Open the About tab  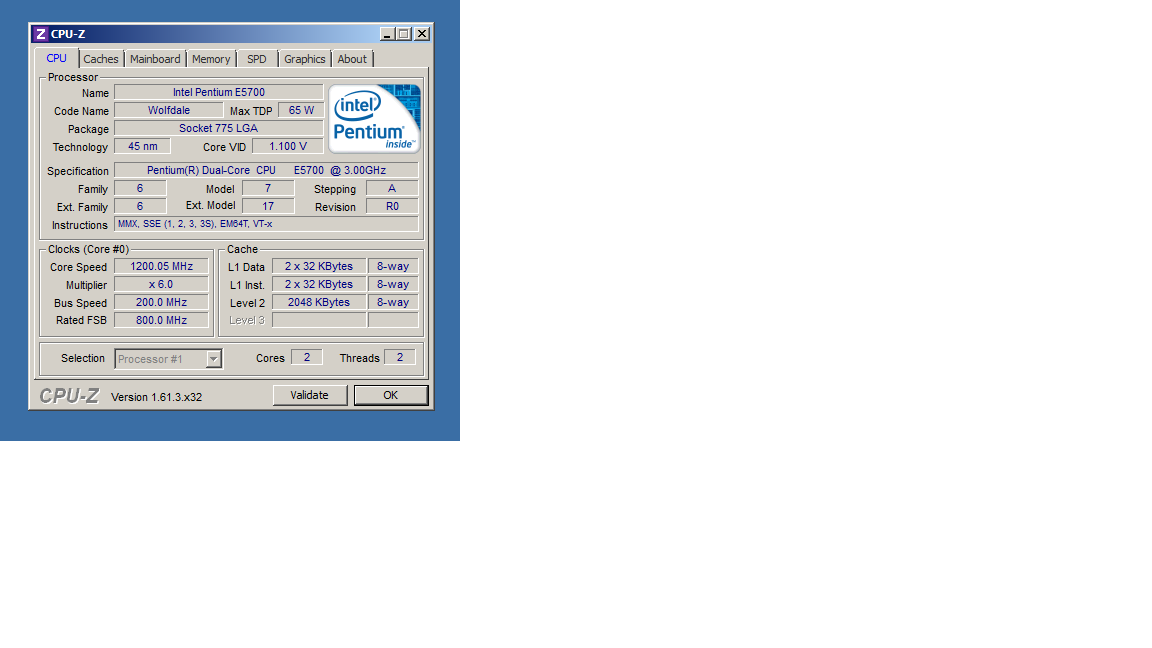click(352, 59)
